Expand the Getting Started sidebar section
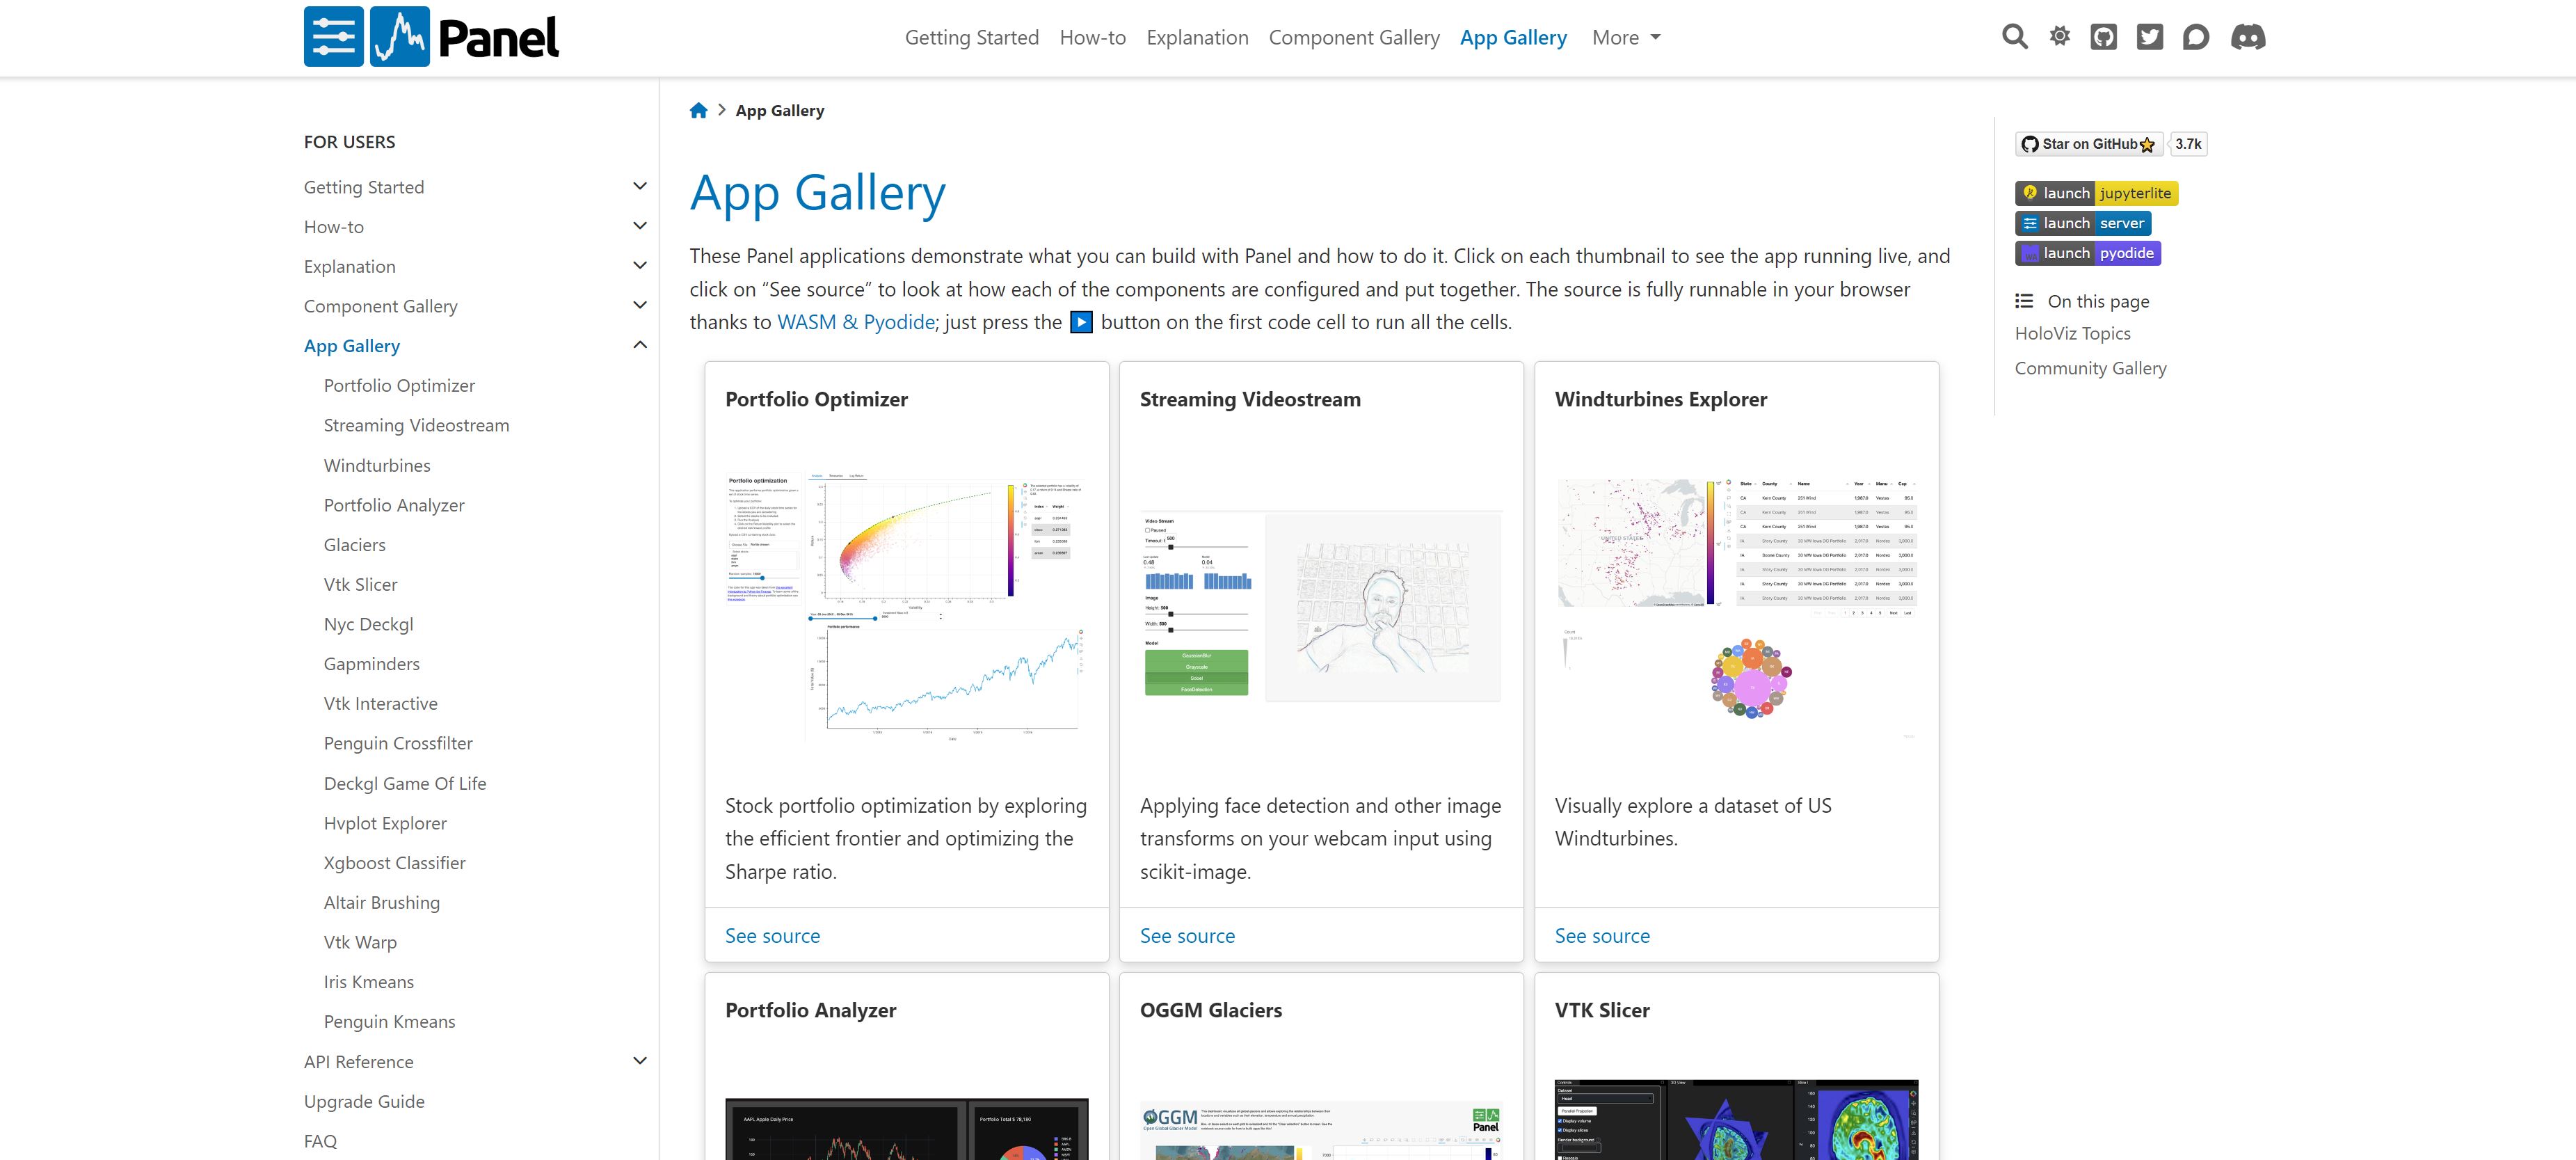The height and width of the screenshot is (1160, 2576). point(640,186)
